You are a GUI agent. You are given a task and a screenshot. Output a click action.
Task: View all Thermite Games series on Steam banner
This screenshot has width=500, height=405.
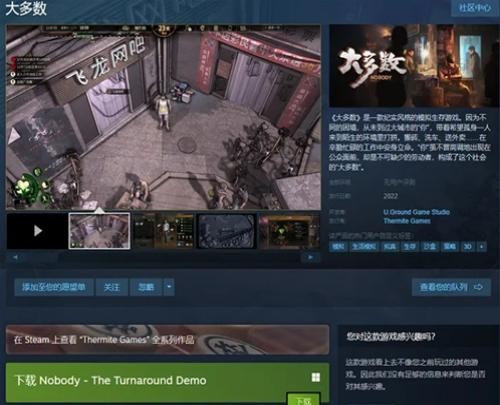[x=167, y=340]
